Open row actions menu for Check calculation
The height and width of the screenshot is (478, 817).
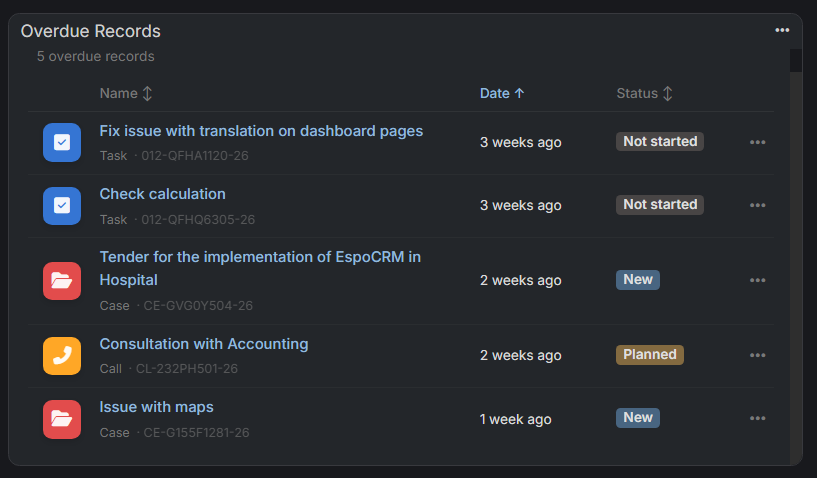click(x=758, y=205)
